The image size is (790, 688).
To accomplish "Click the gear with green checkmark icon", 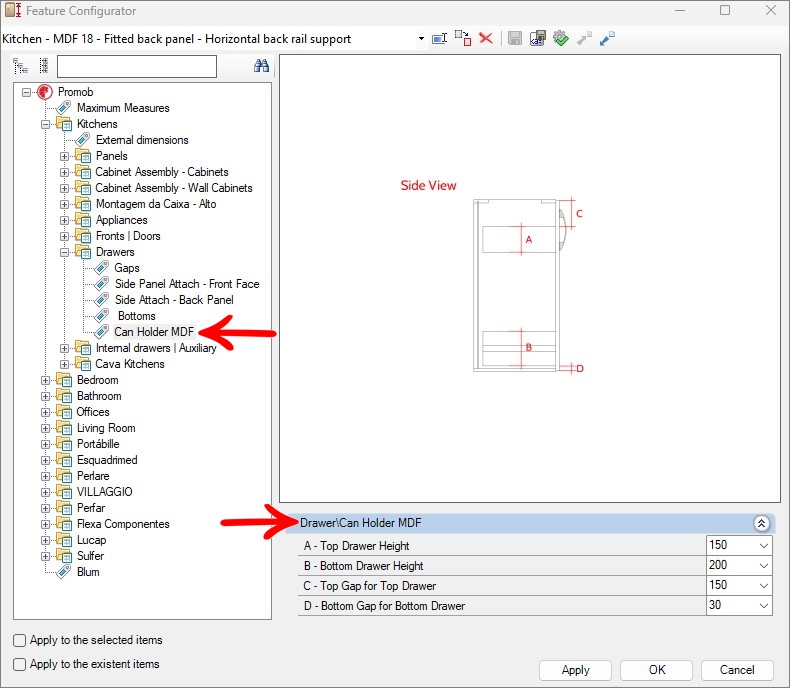I will pos(561,38).
